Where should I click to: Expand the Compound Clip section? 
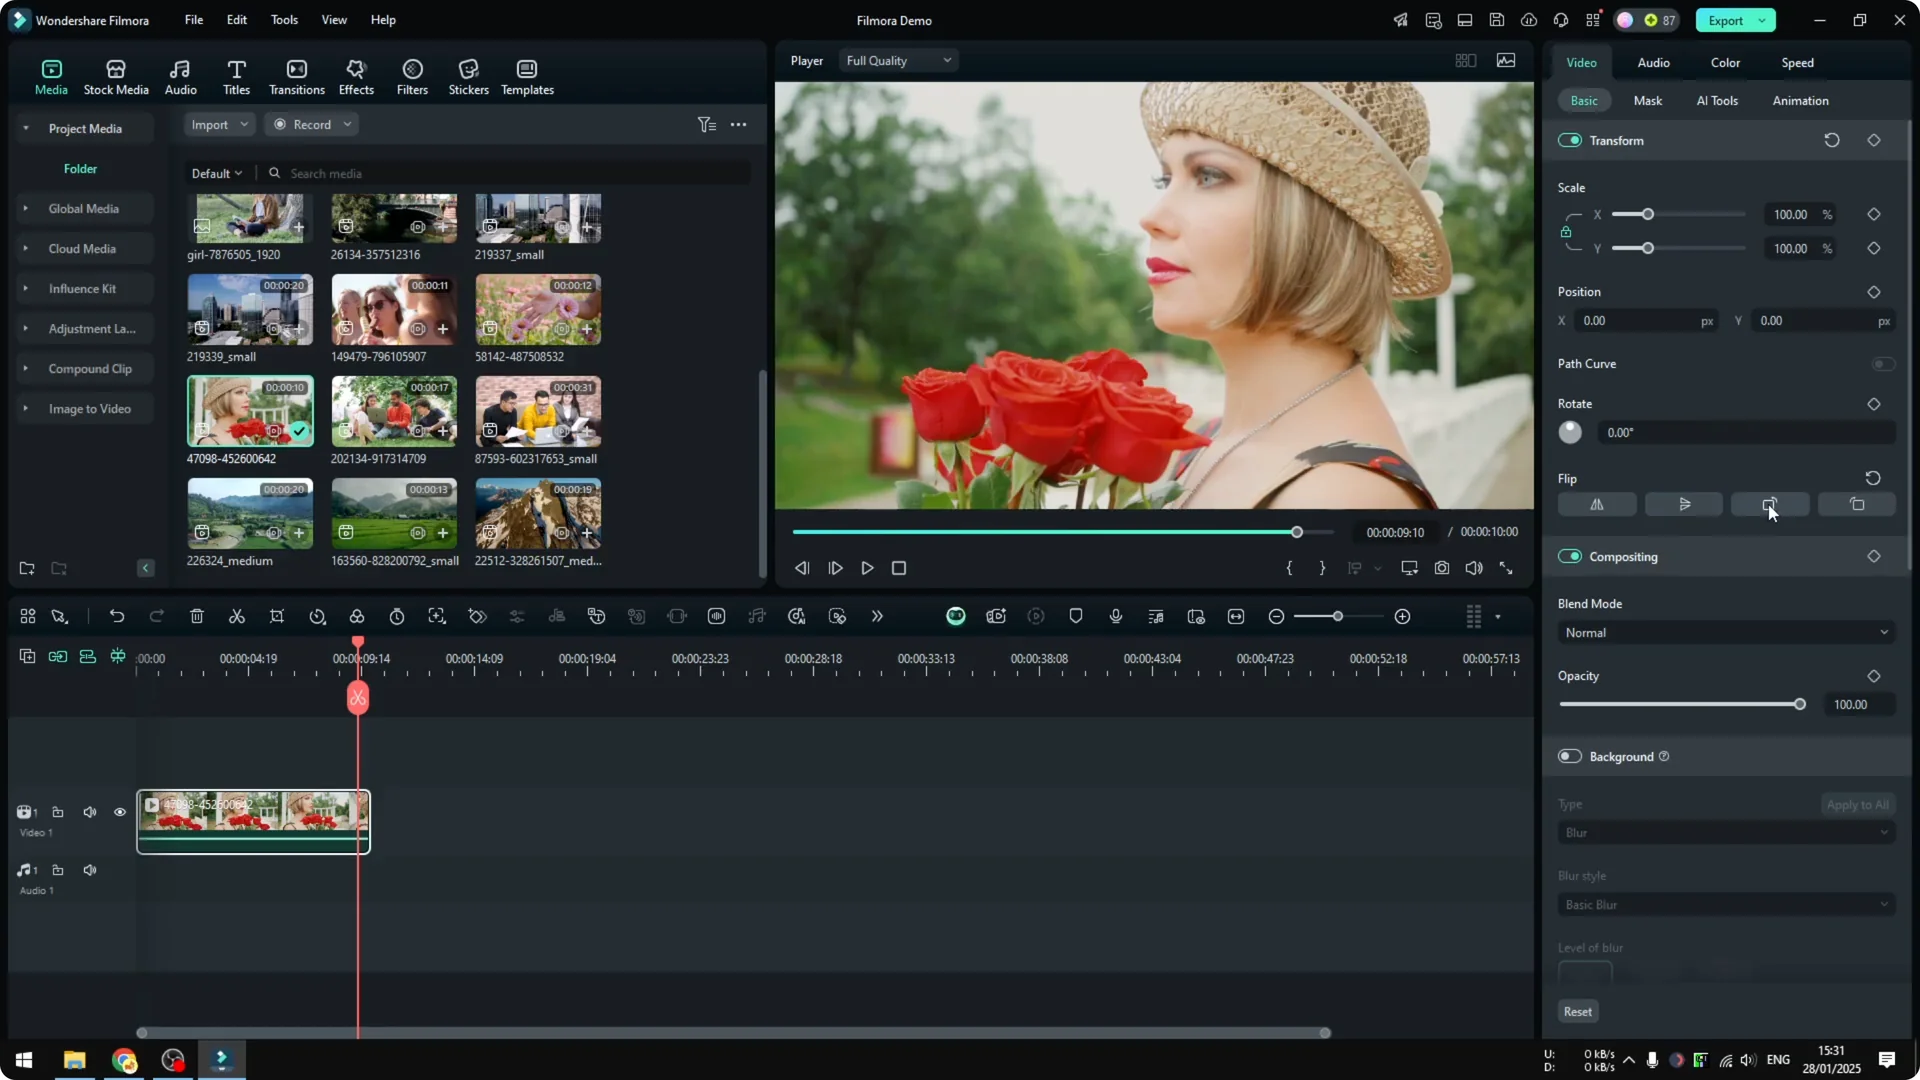[x=27, y=368]
